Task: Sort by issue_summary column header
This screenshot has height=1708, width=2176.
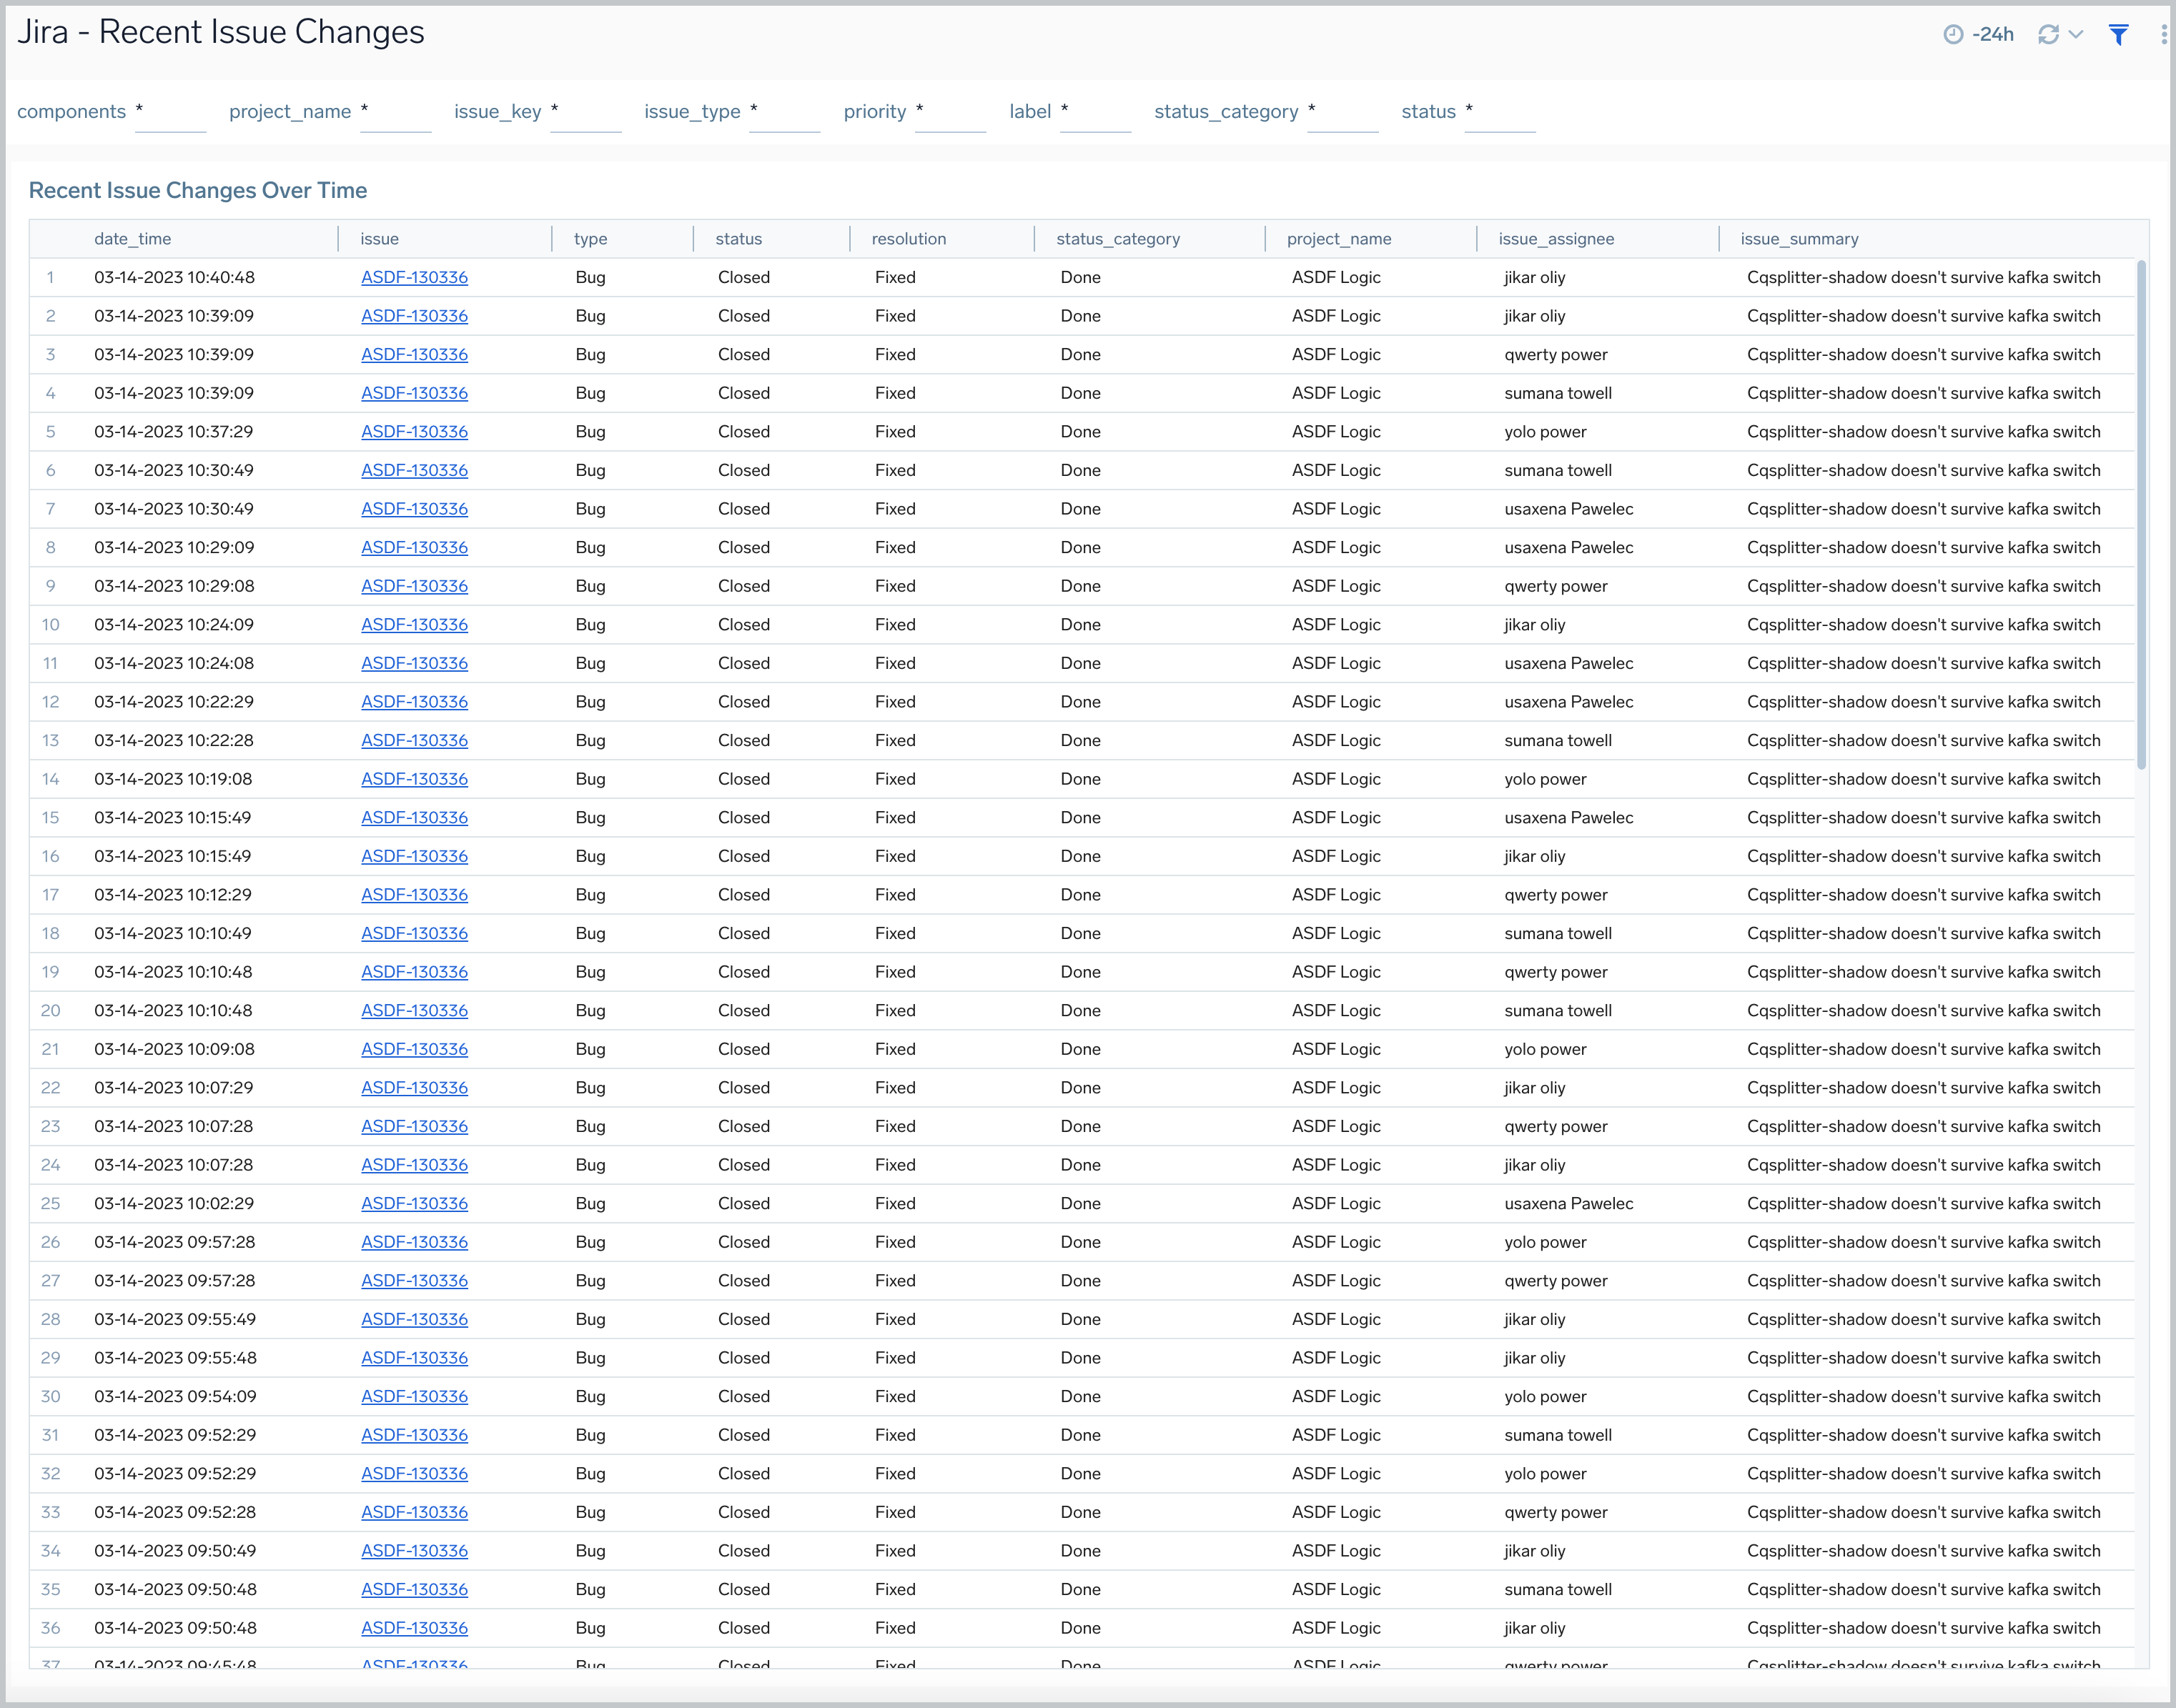Action: pos(1799,239)
